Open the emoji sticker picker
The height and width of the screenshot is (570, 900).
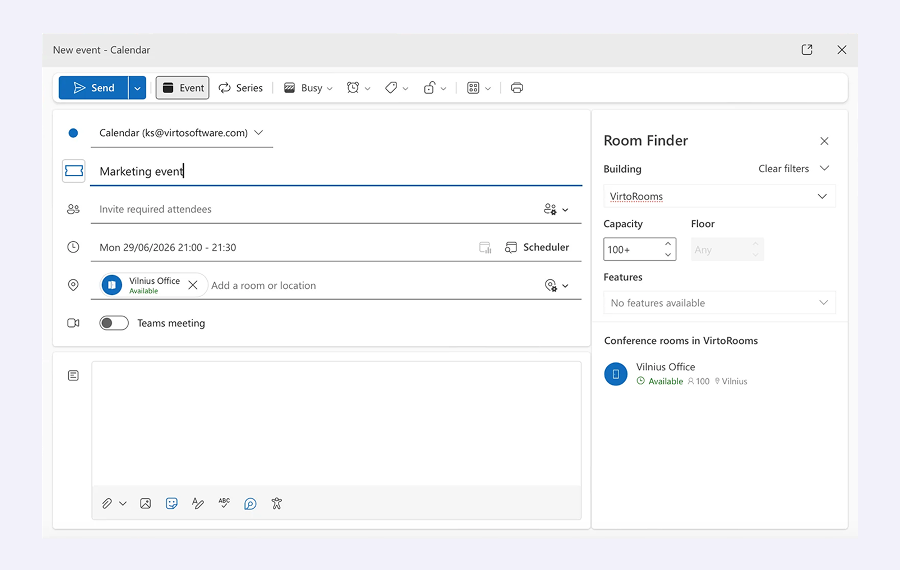172,503
